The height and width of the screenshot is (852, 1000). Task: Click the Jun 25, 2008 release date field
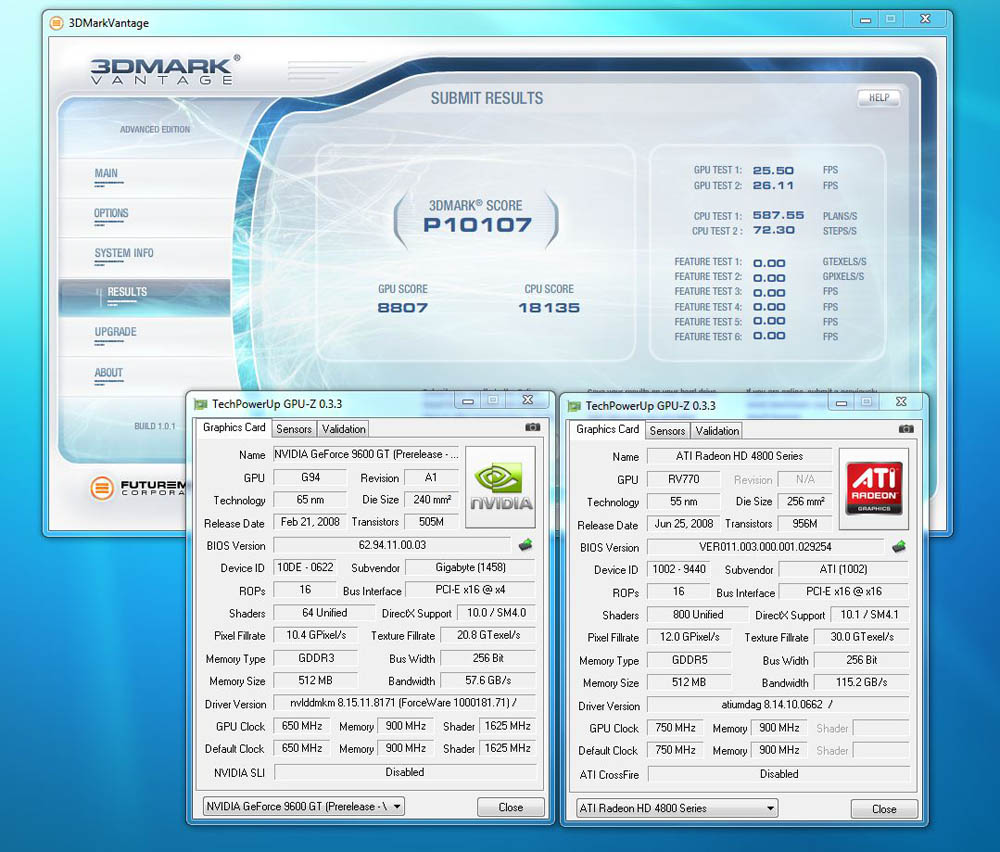(684, 524)
